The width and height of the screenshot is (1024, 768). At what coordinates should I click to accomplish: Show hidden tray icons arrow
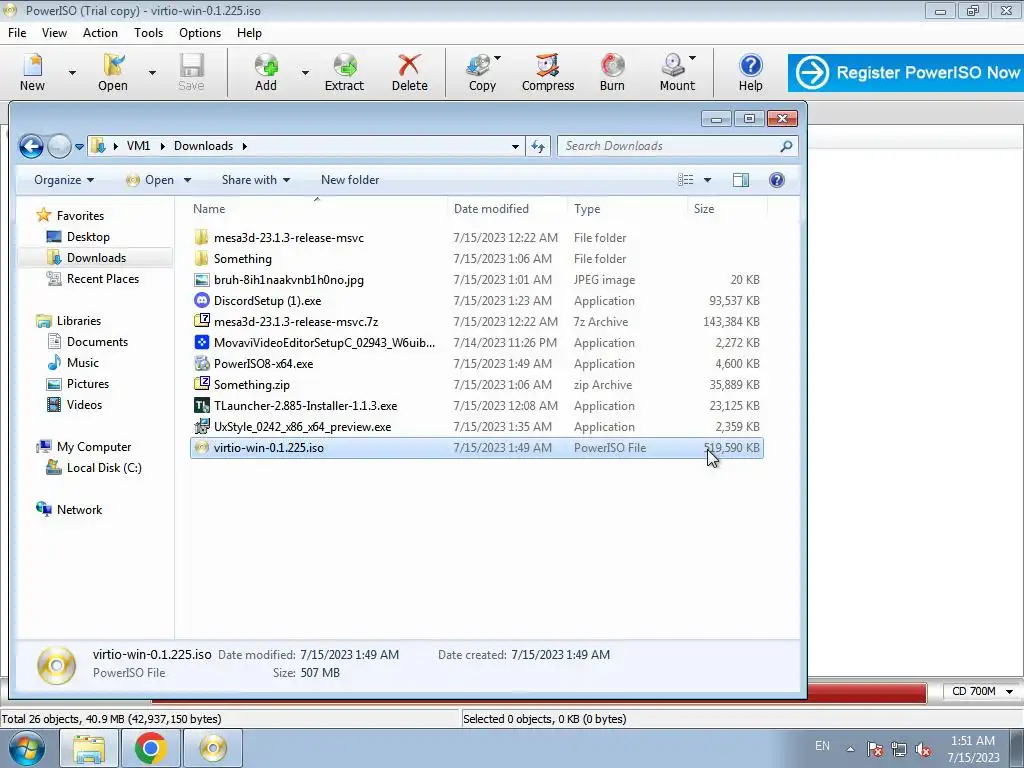850,749
